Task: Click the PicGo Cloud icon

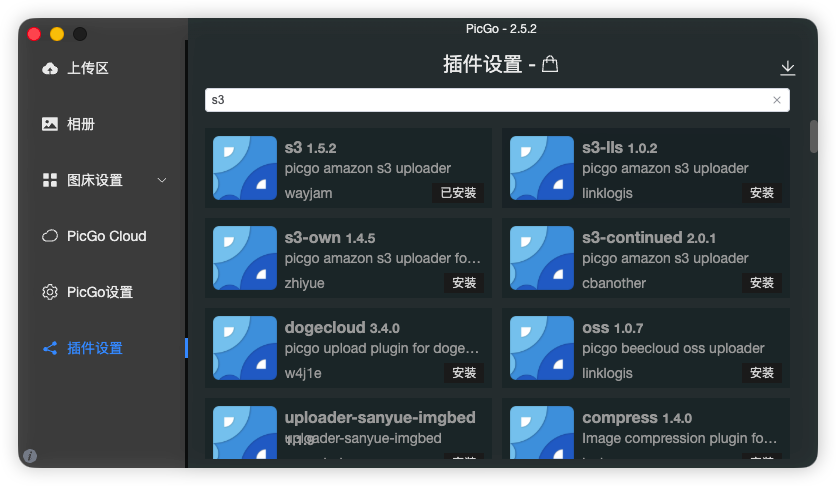Action: 50,236
